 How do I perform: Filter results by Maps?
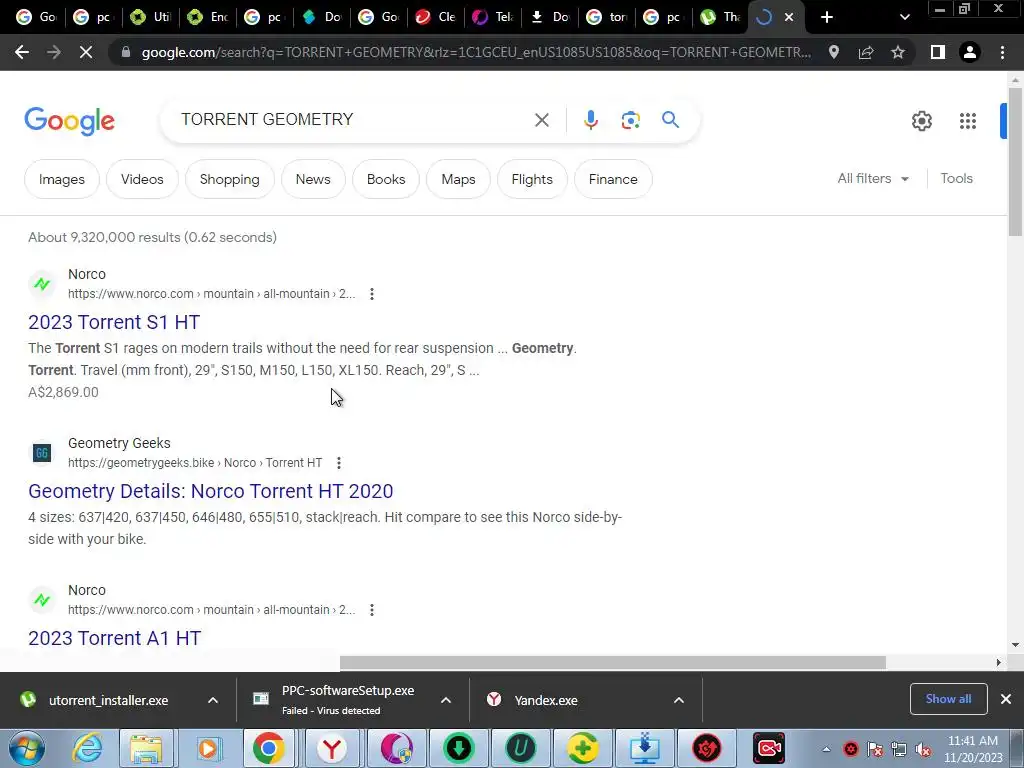tap(458, 179)
